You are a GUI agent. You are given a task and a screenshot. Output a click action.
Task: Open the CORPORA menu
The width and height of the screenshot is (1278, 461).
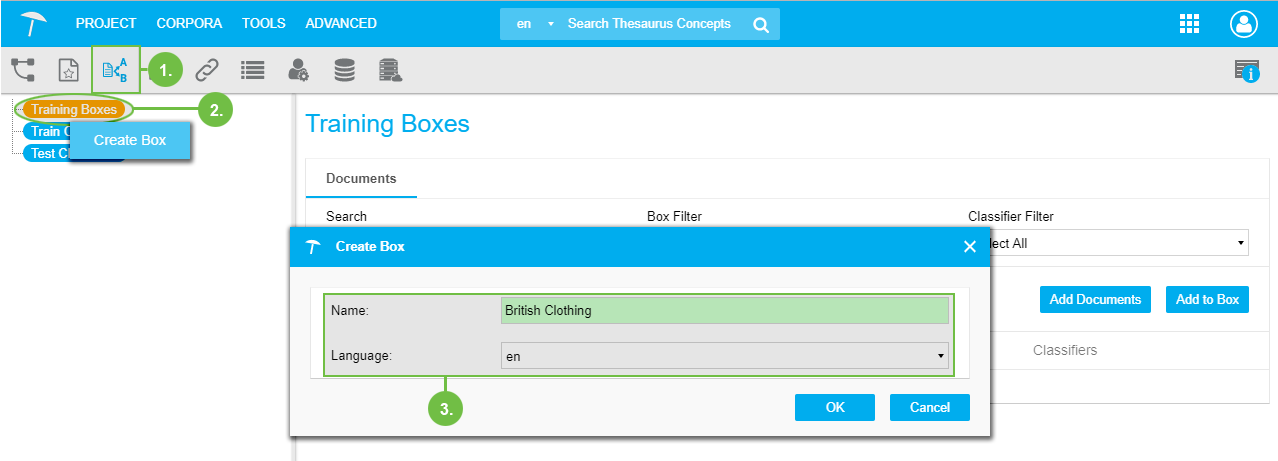point(189,23)
